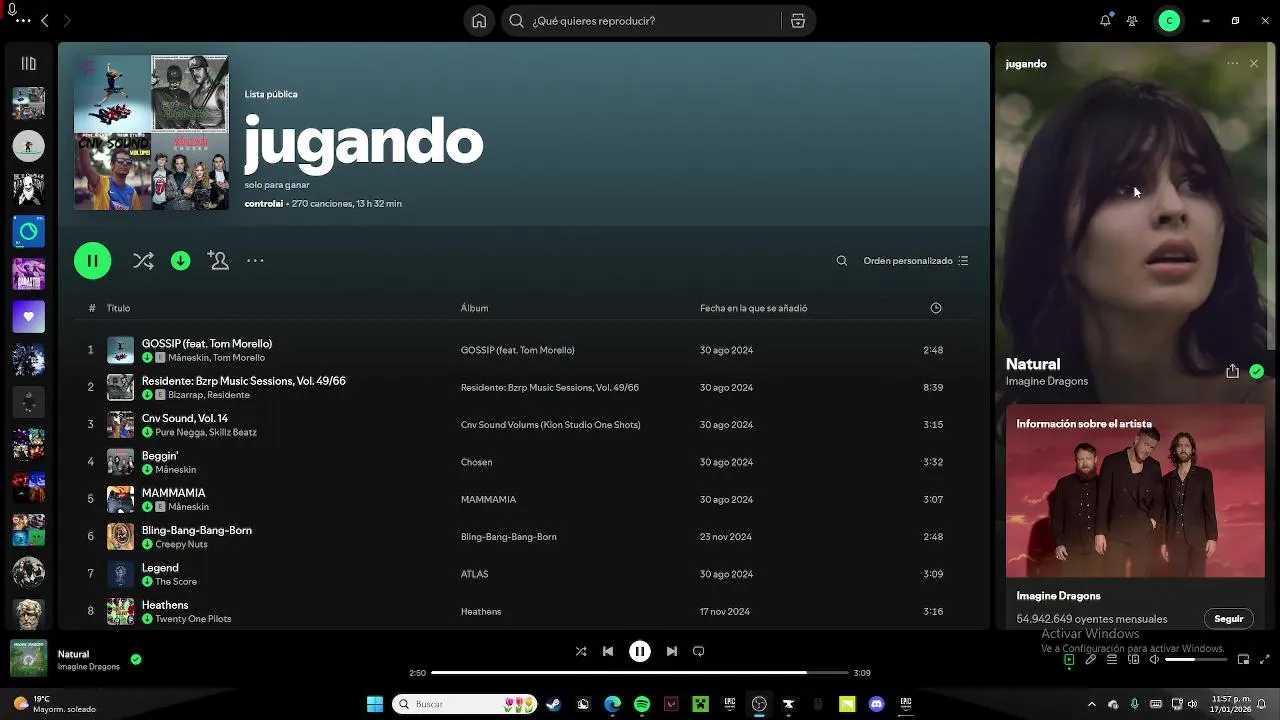Open MAMMAMIA album link
This screenshot has width=1280, height=720.
point(488,500)
